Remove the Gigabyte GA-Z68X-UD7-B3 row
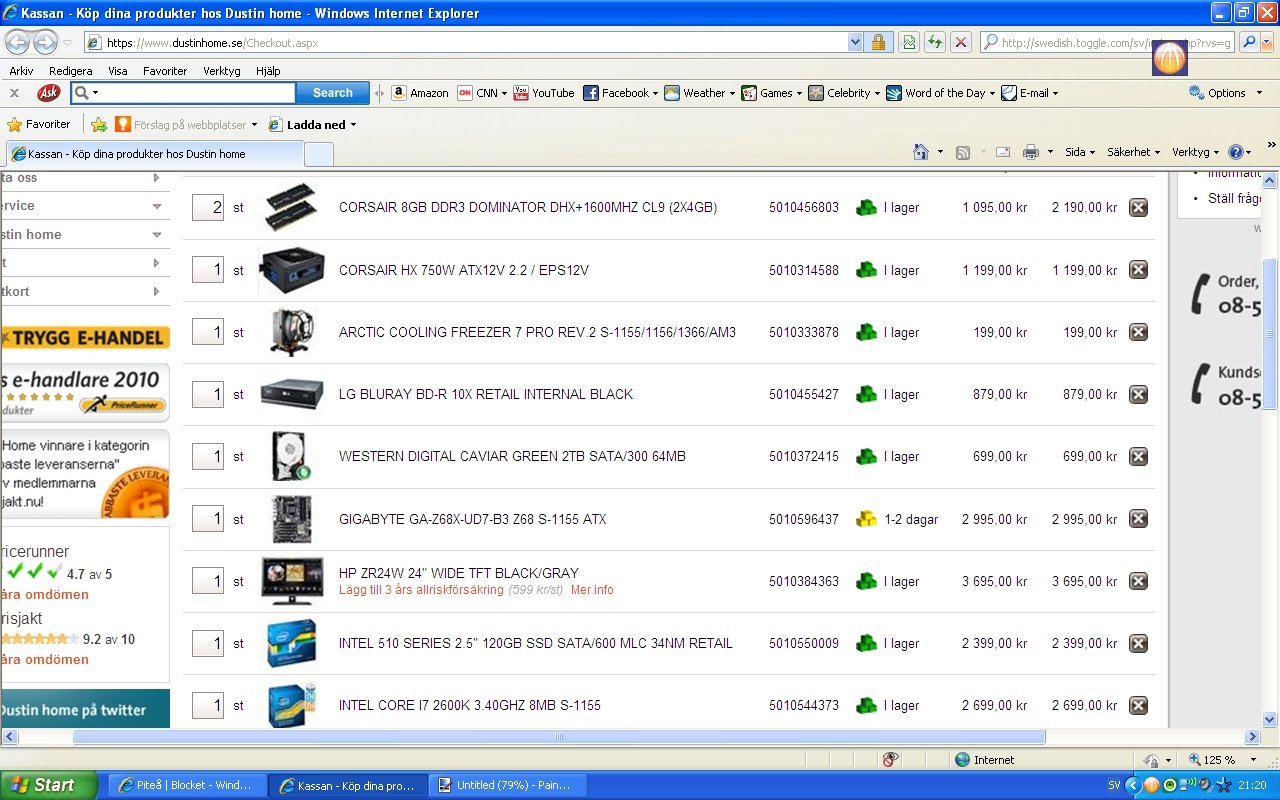Image resolution: width=1280 pixels, height=800 pixels. (1138, 518)
